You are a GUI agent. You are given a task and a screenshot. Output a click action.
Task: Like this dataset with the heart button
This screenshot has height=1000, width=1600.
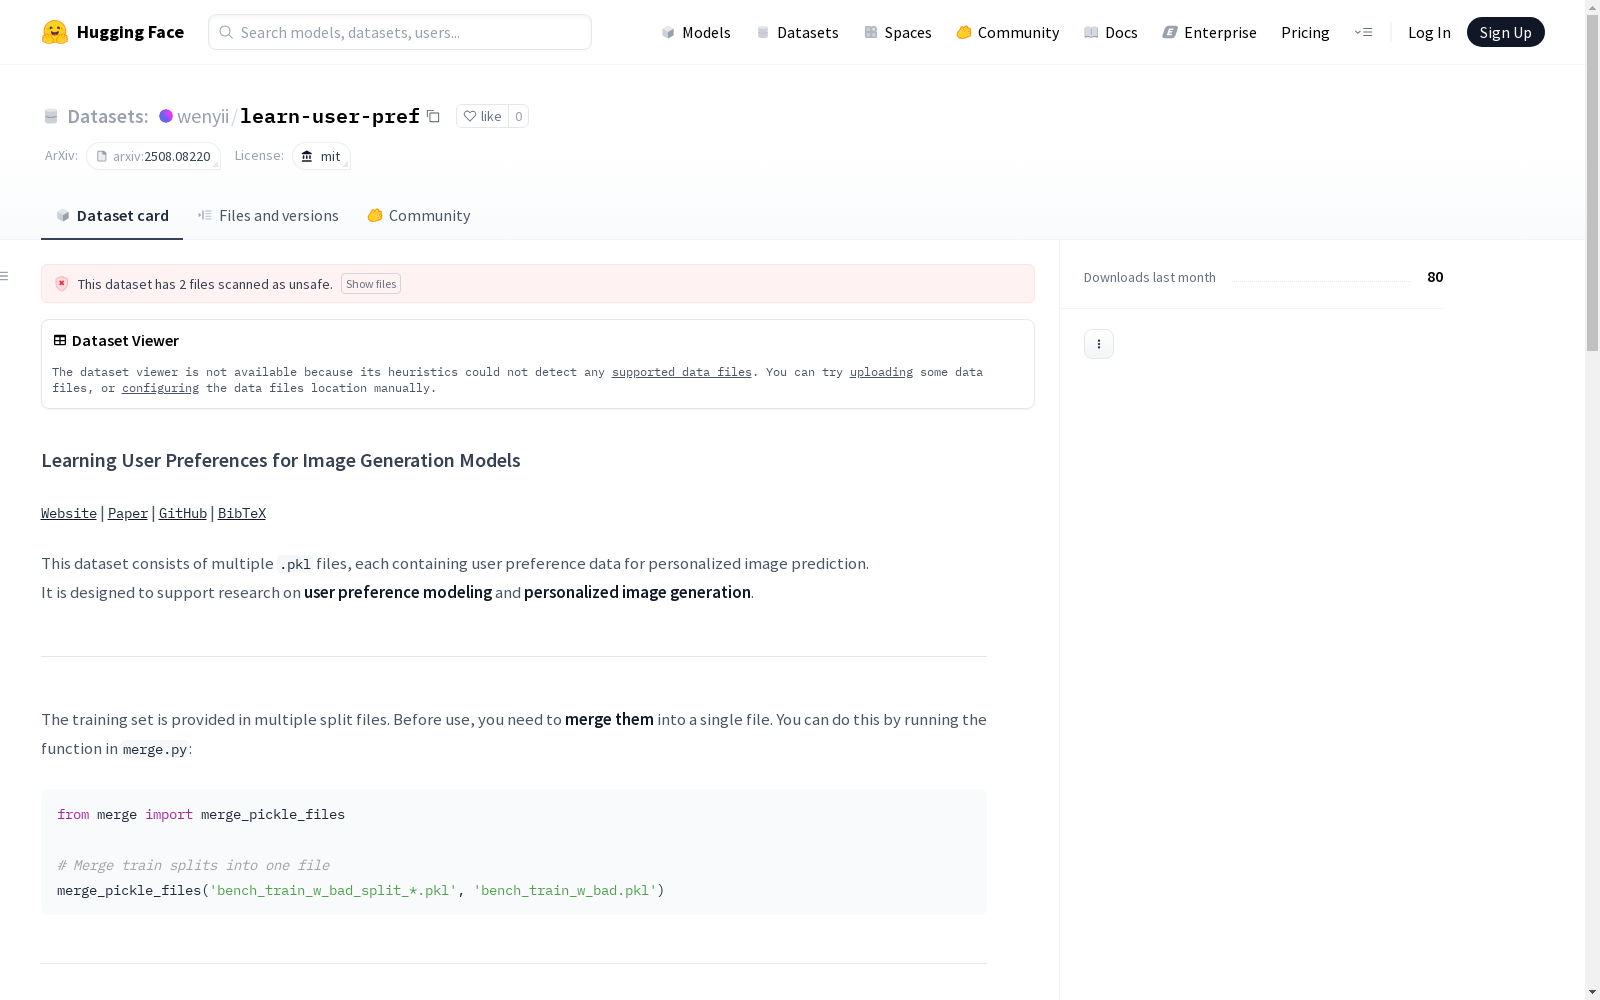482,116
